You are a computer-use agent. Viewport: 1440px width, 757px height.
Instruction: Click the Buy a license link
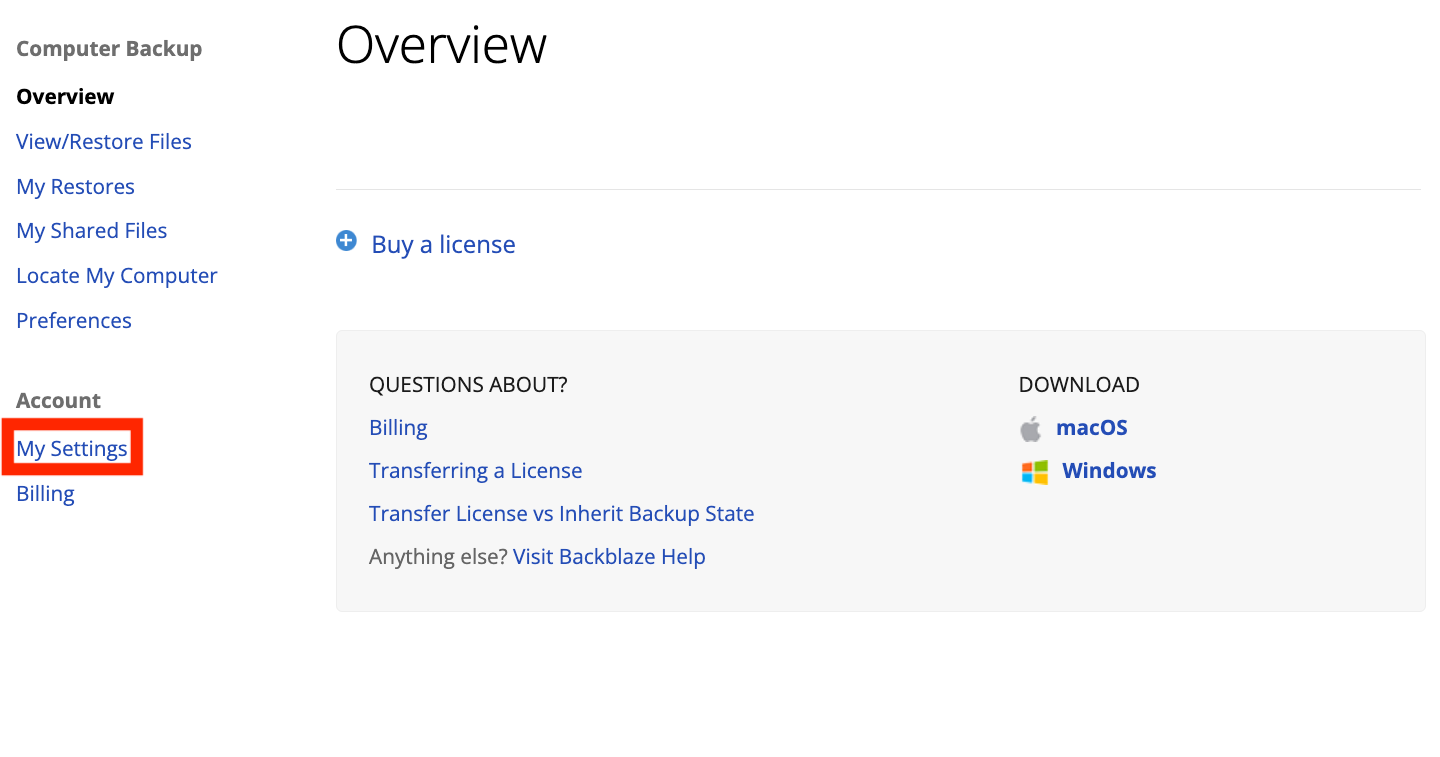coord(443,245)
